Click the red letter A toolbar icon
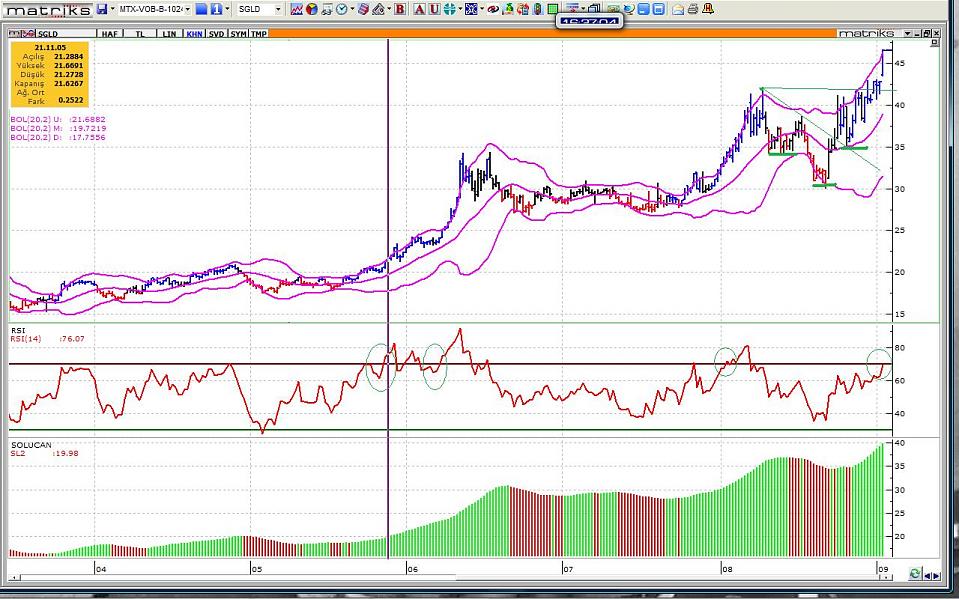Viewport: 959px width, 599px height. (x=418, y=9)
